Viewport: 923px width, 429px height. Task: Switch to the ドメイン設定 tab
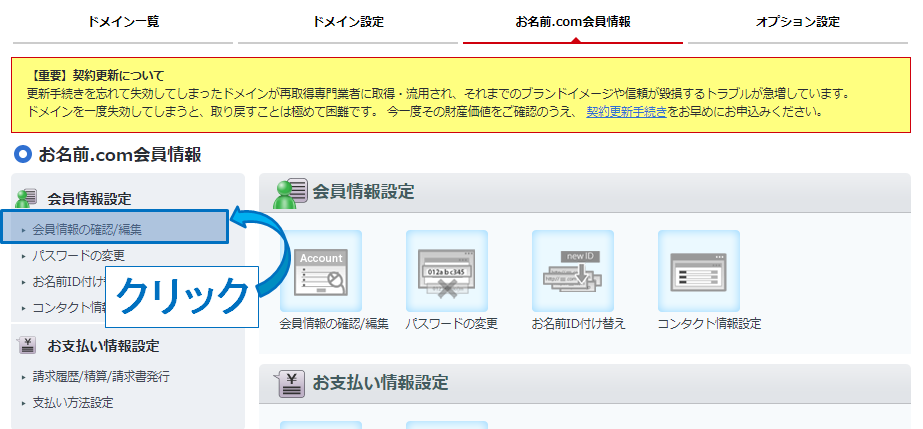click(348, 22)
